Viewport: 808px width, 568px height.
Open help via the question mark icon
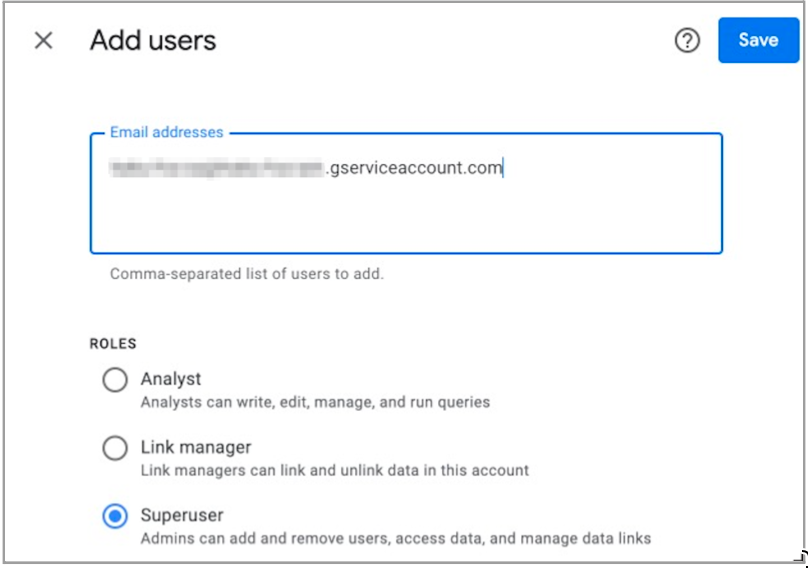687,41
